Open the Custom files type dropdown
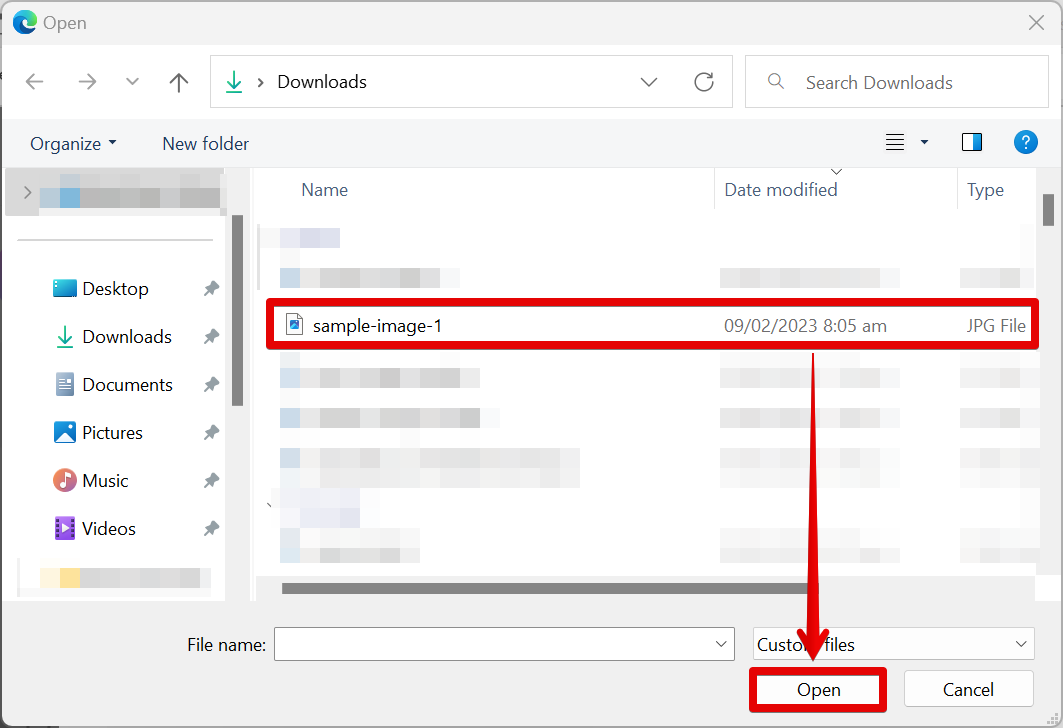Image resolution: width=1063 pixels, height=728 pixels. coord(892,645)
